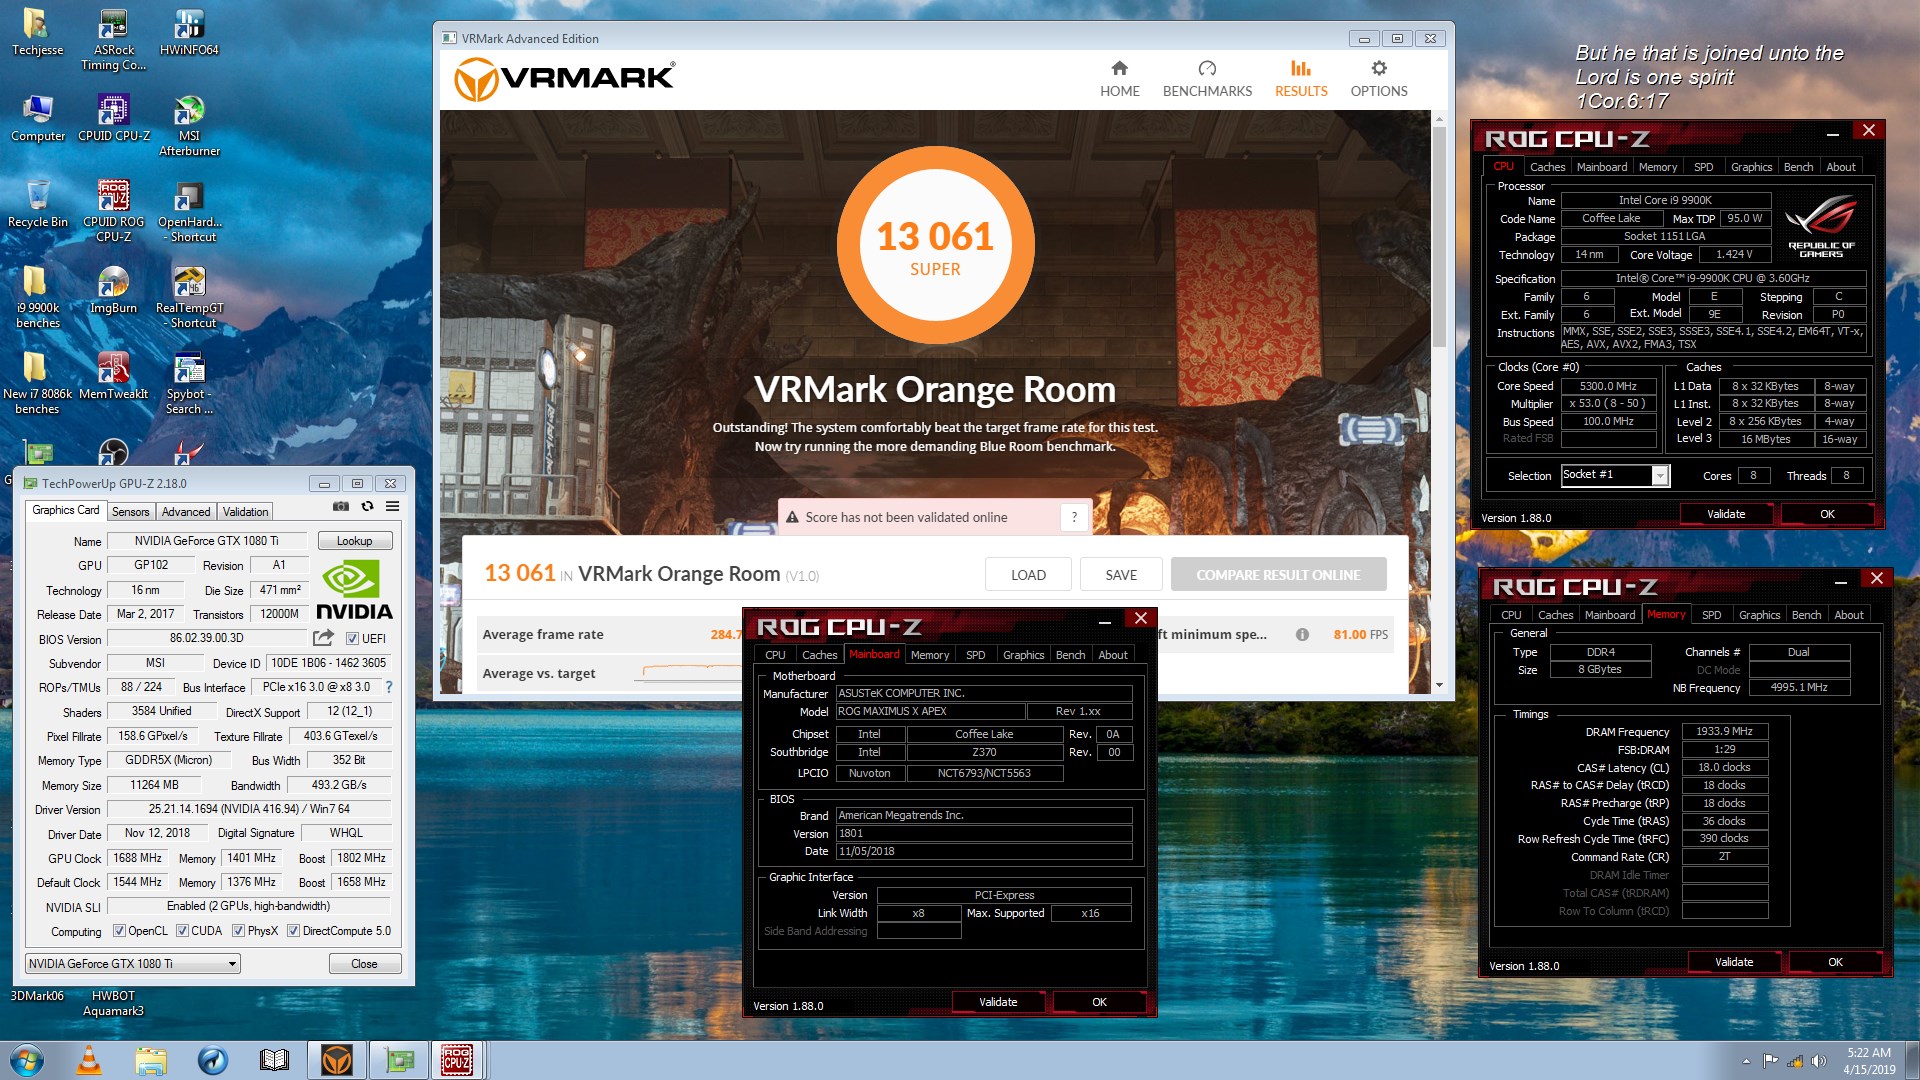The width and height of the screenshot is (1920, 1080).
Task: Toggle the DirectCompute 5.0 checkbox
Action: (x=293, y=931)
